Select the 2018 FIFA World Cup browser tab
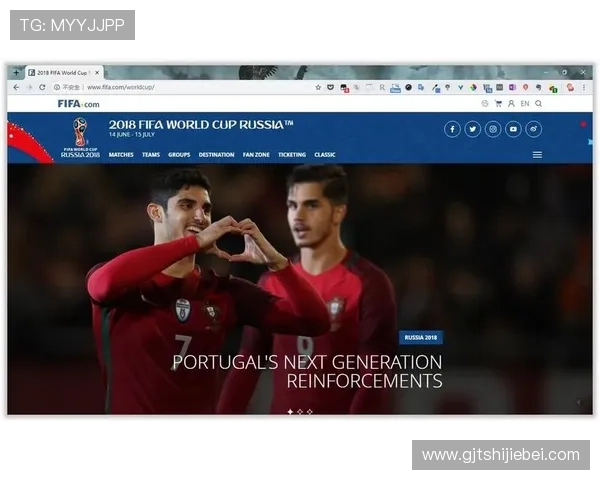Viewport: 600px width, 480px height. pos(62,73)
